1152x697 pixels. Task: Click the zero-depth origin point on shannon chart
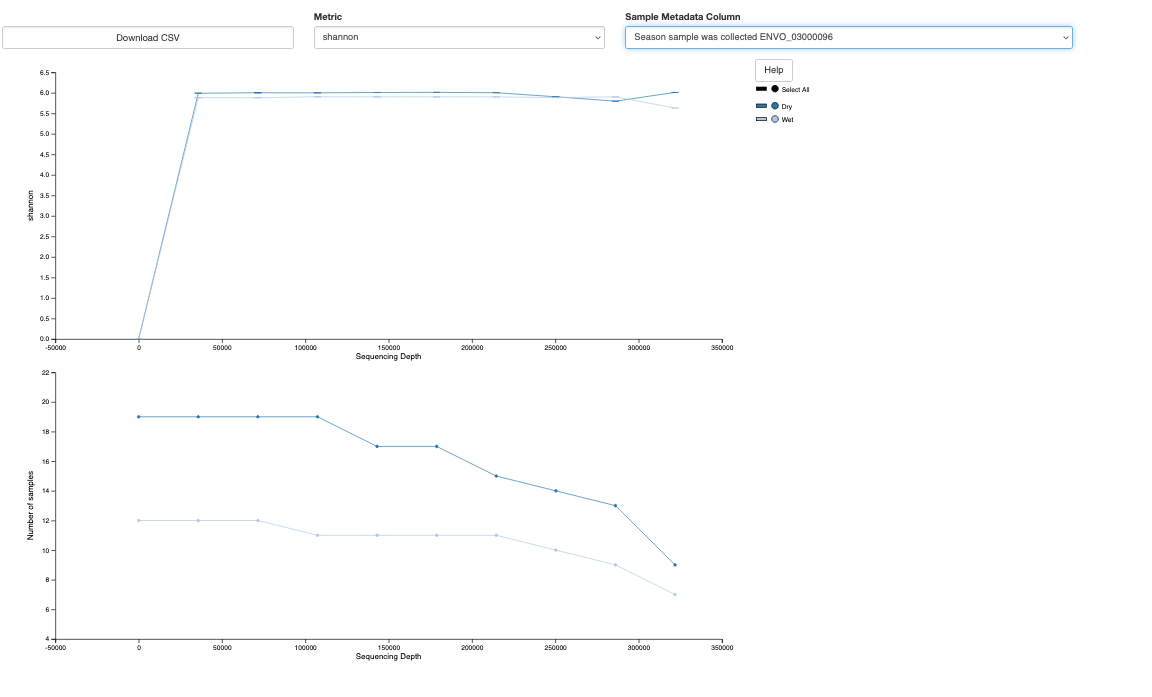139,339
